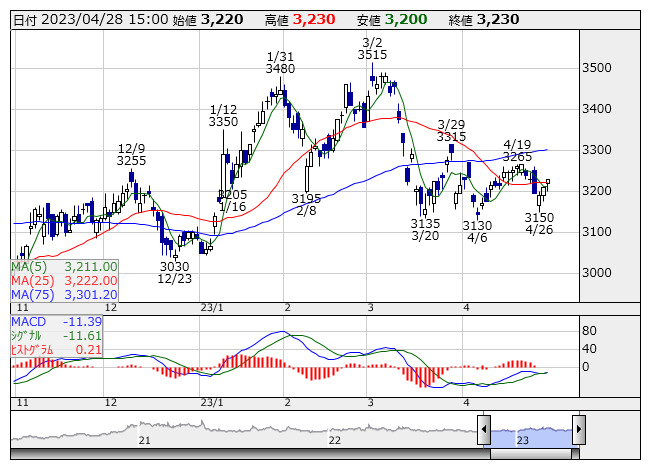This screenshot has width=653, height=470.
Task: Click the 3000 price axis label
Action: click(597, 273)
